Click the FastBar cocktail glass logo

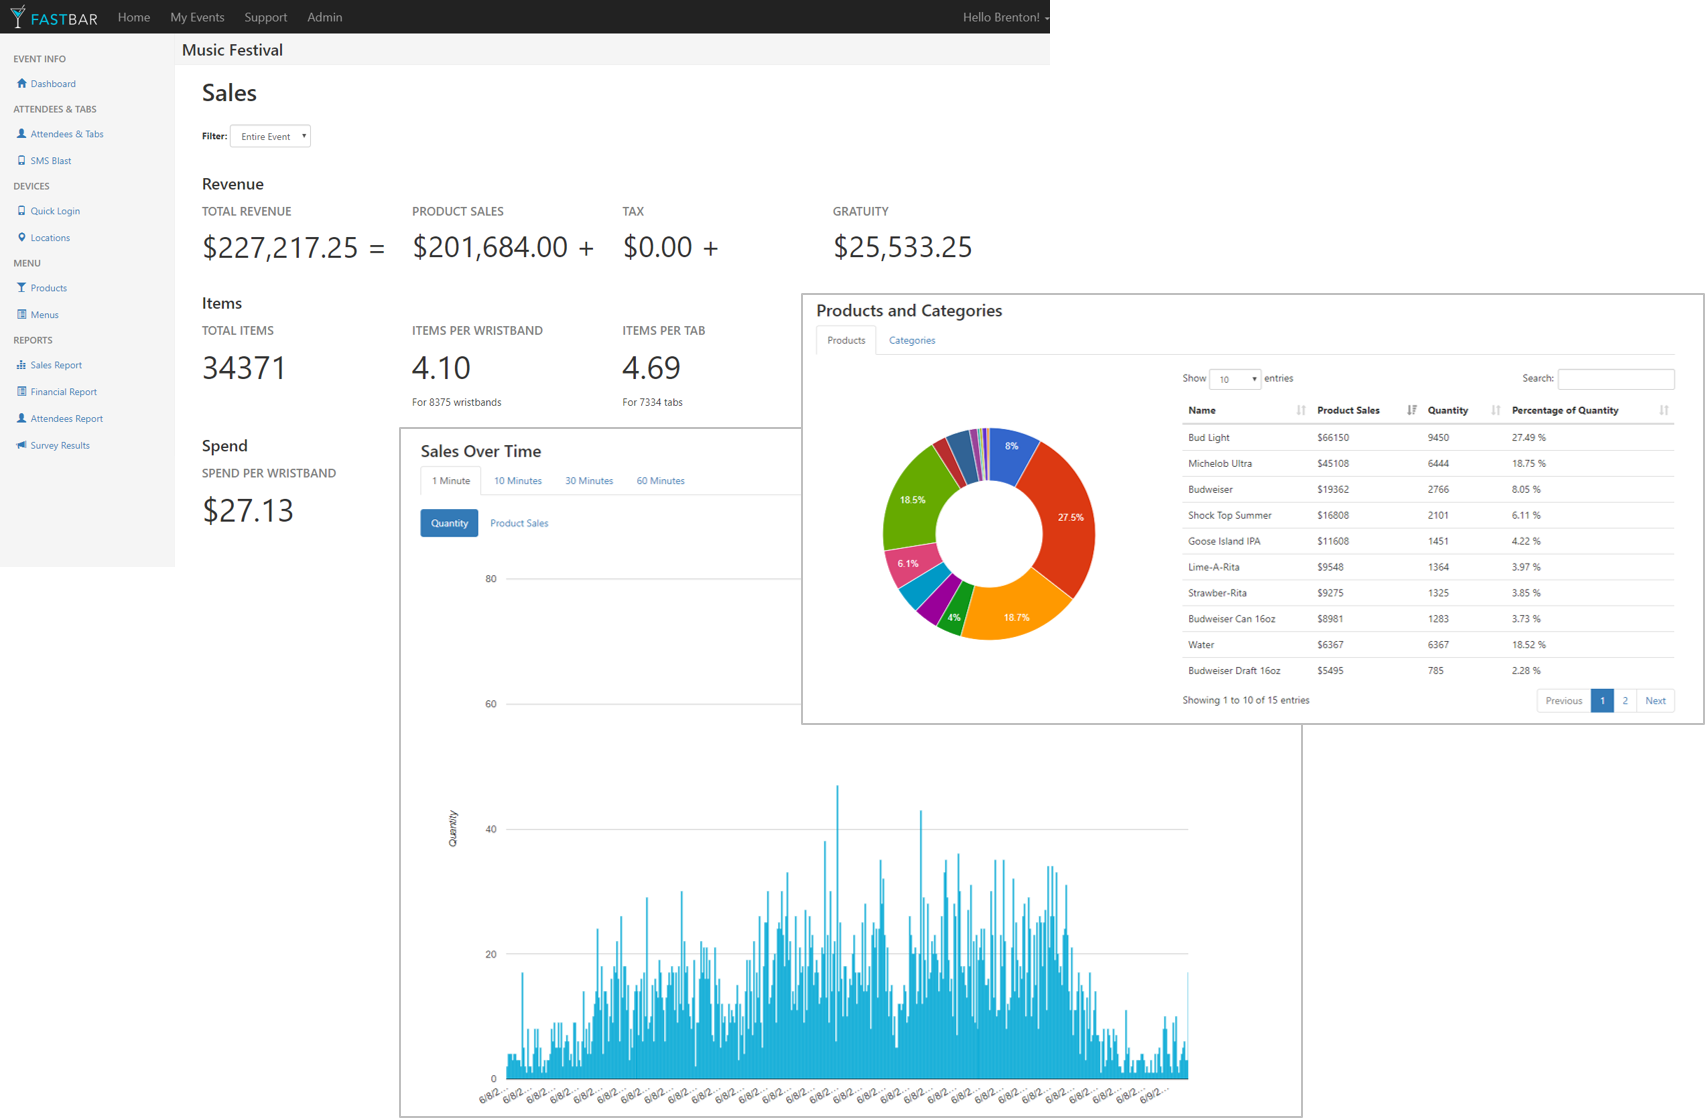pyautogui.click(x=17, y=16)
